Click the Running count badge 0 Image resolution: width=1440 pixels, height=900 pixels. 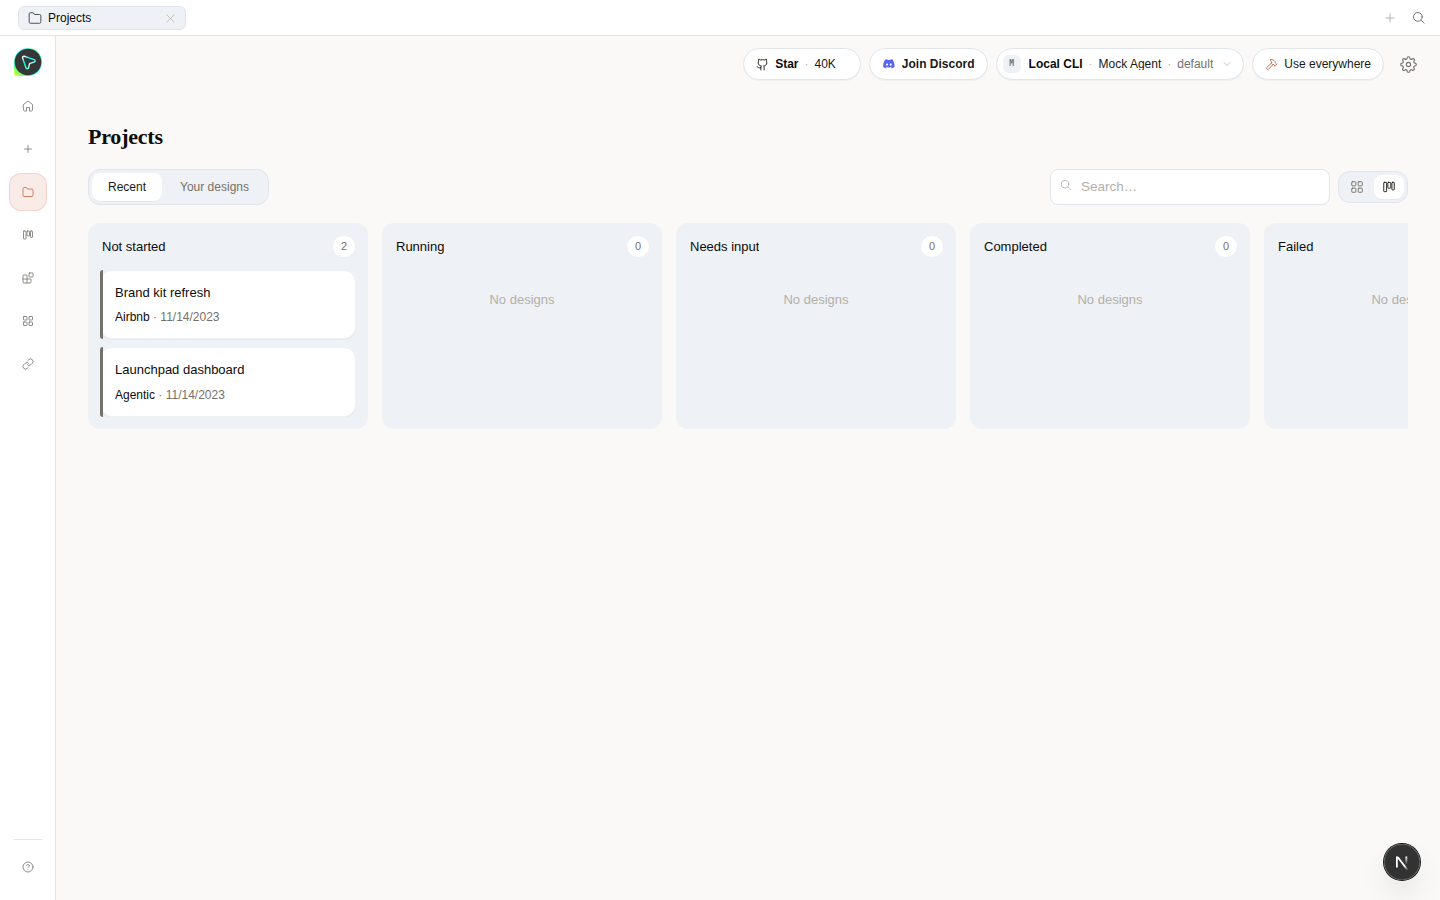(x=638, y=246)
